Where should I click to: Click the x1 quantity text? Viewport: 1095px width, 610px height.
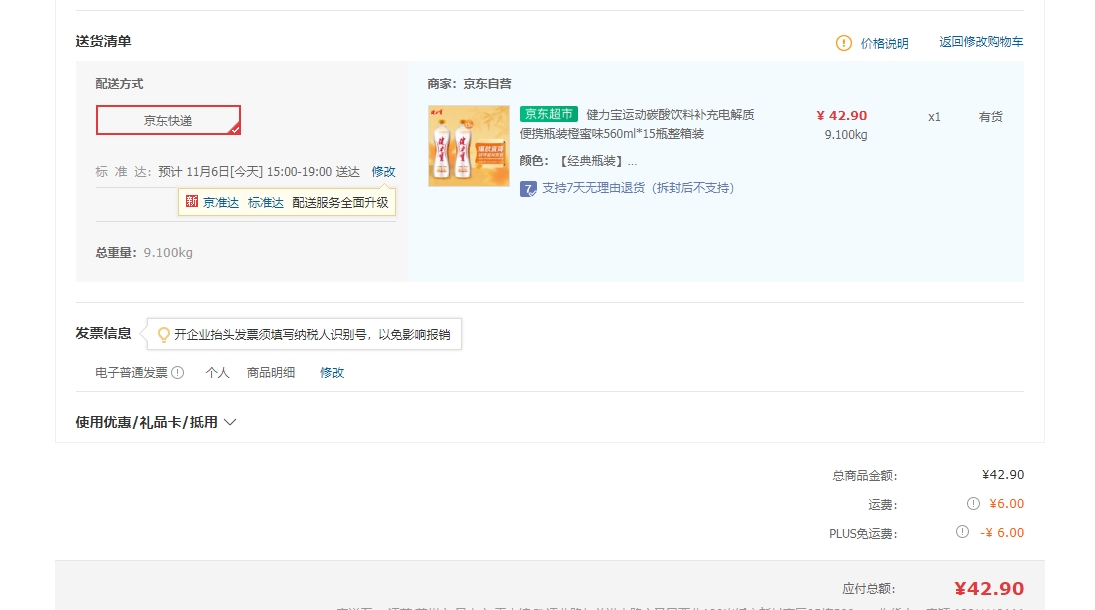click(x=934, y=117)
